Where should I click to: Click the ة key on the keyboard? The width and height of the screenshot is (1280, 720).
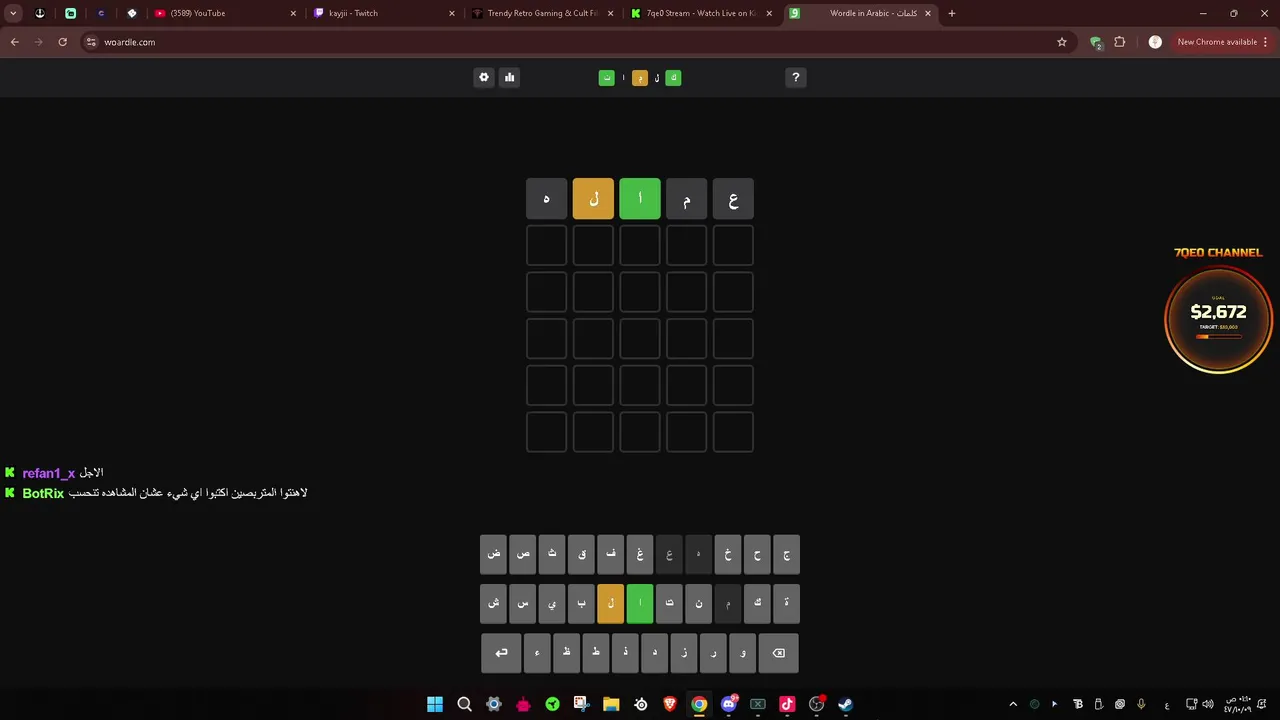[x=786, y=603]
